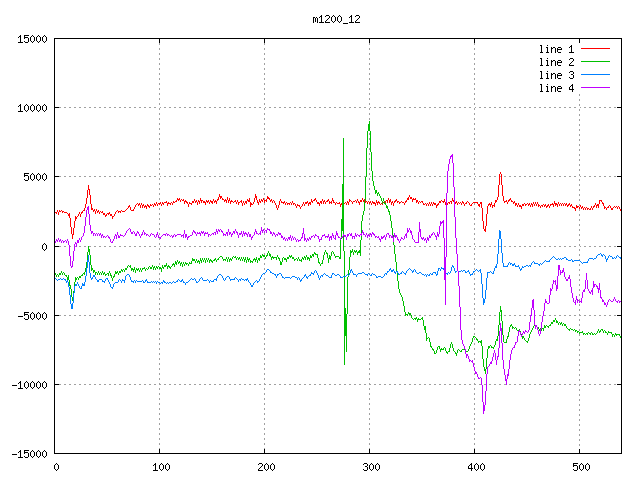640x480 pixels.
Task: Click the red line's spike near x=425
Action: 500,173
